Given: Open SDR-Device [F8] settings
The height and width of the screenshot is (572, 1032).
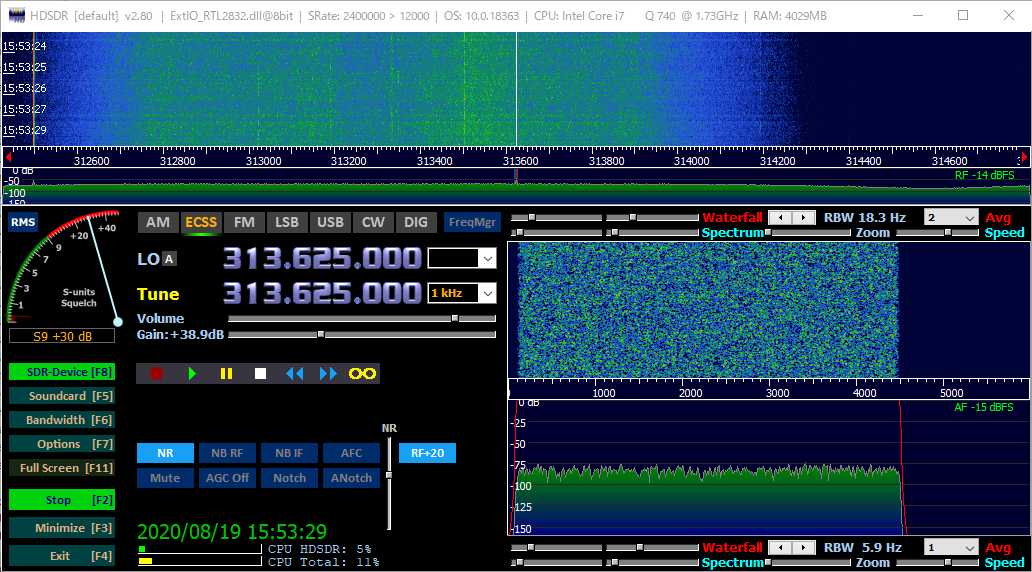Looking at the screenshot, I should [x=62, y=372].
